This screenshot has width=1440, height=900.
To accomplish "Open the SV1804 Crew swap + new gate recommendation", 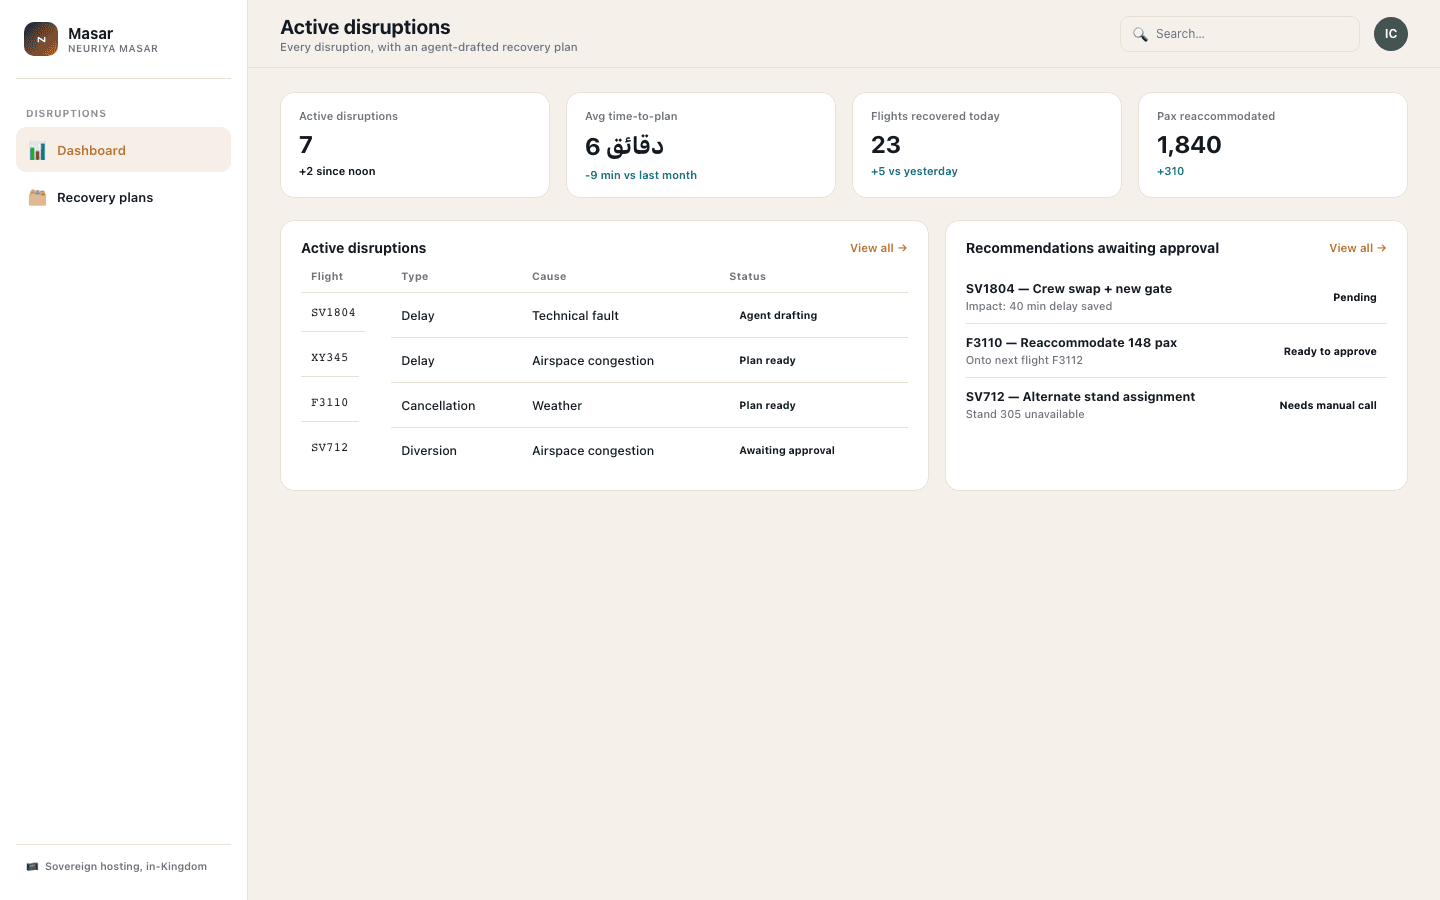I will coord(1176,297).
